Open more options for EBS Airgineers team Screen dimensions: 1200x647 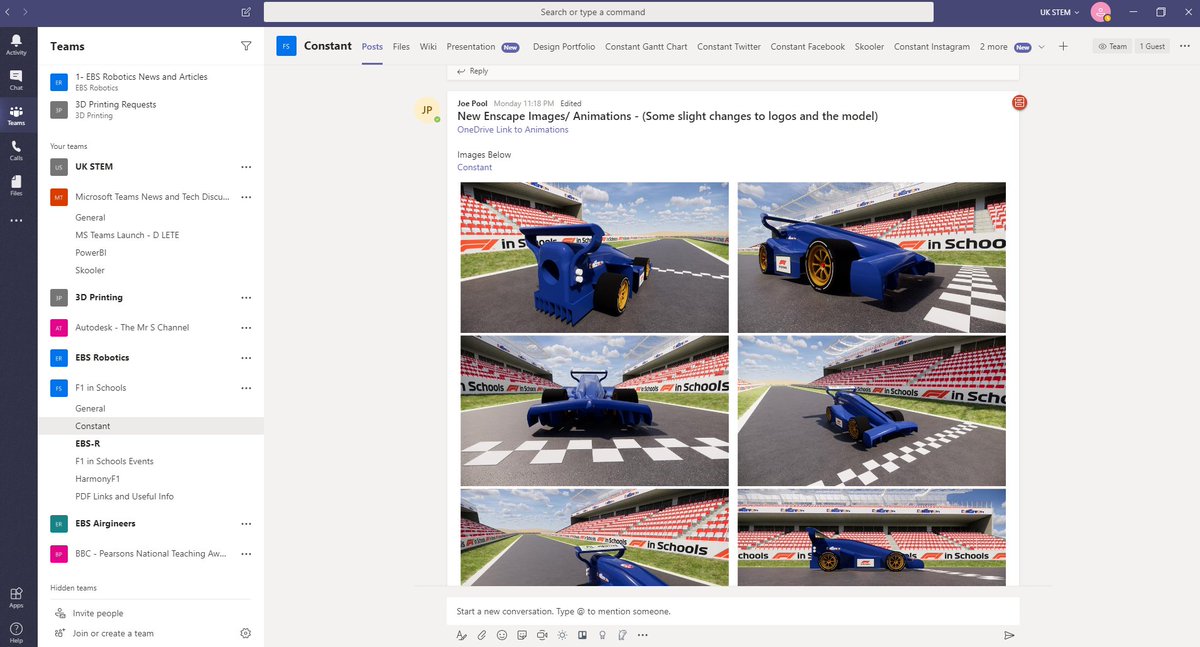(x=246, y=524)
